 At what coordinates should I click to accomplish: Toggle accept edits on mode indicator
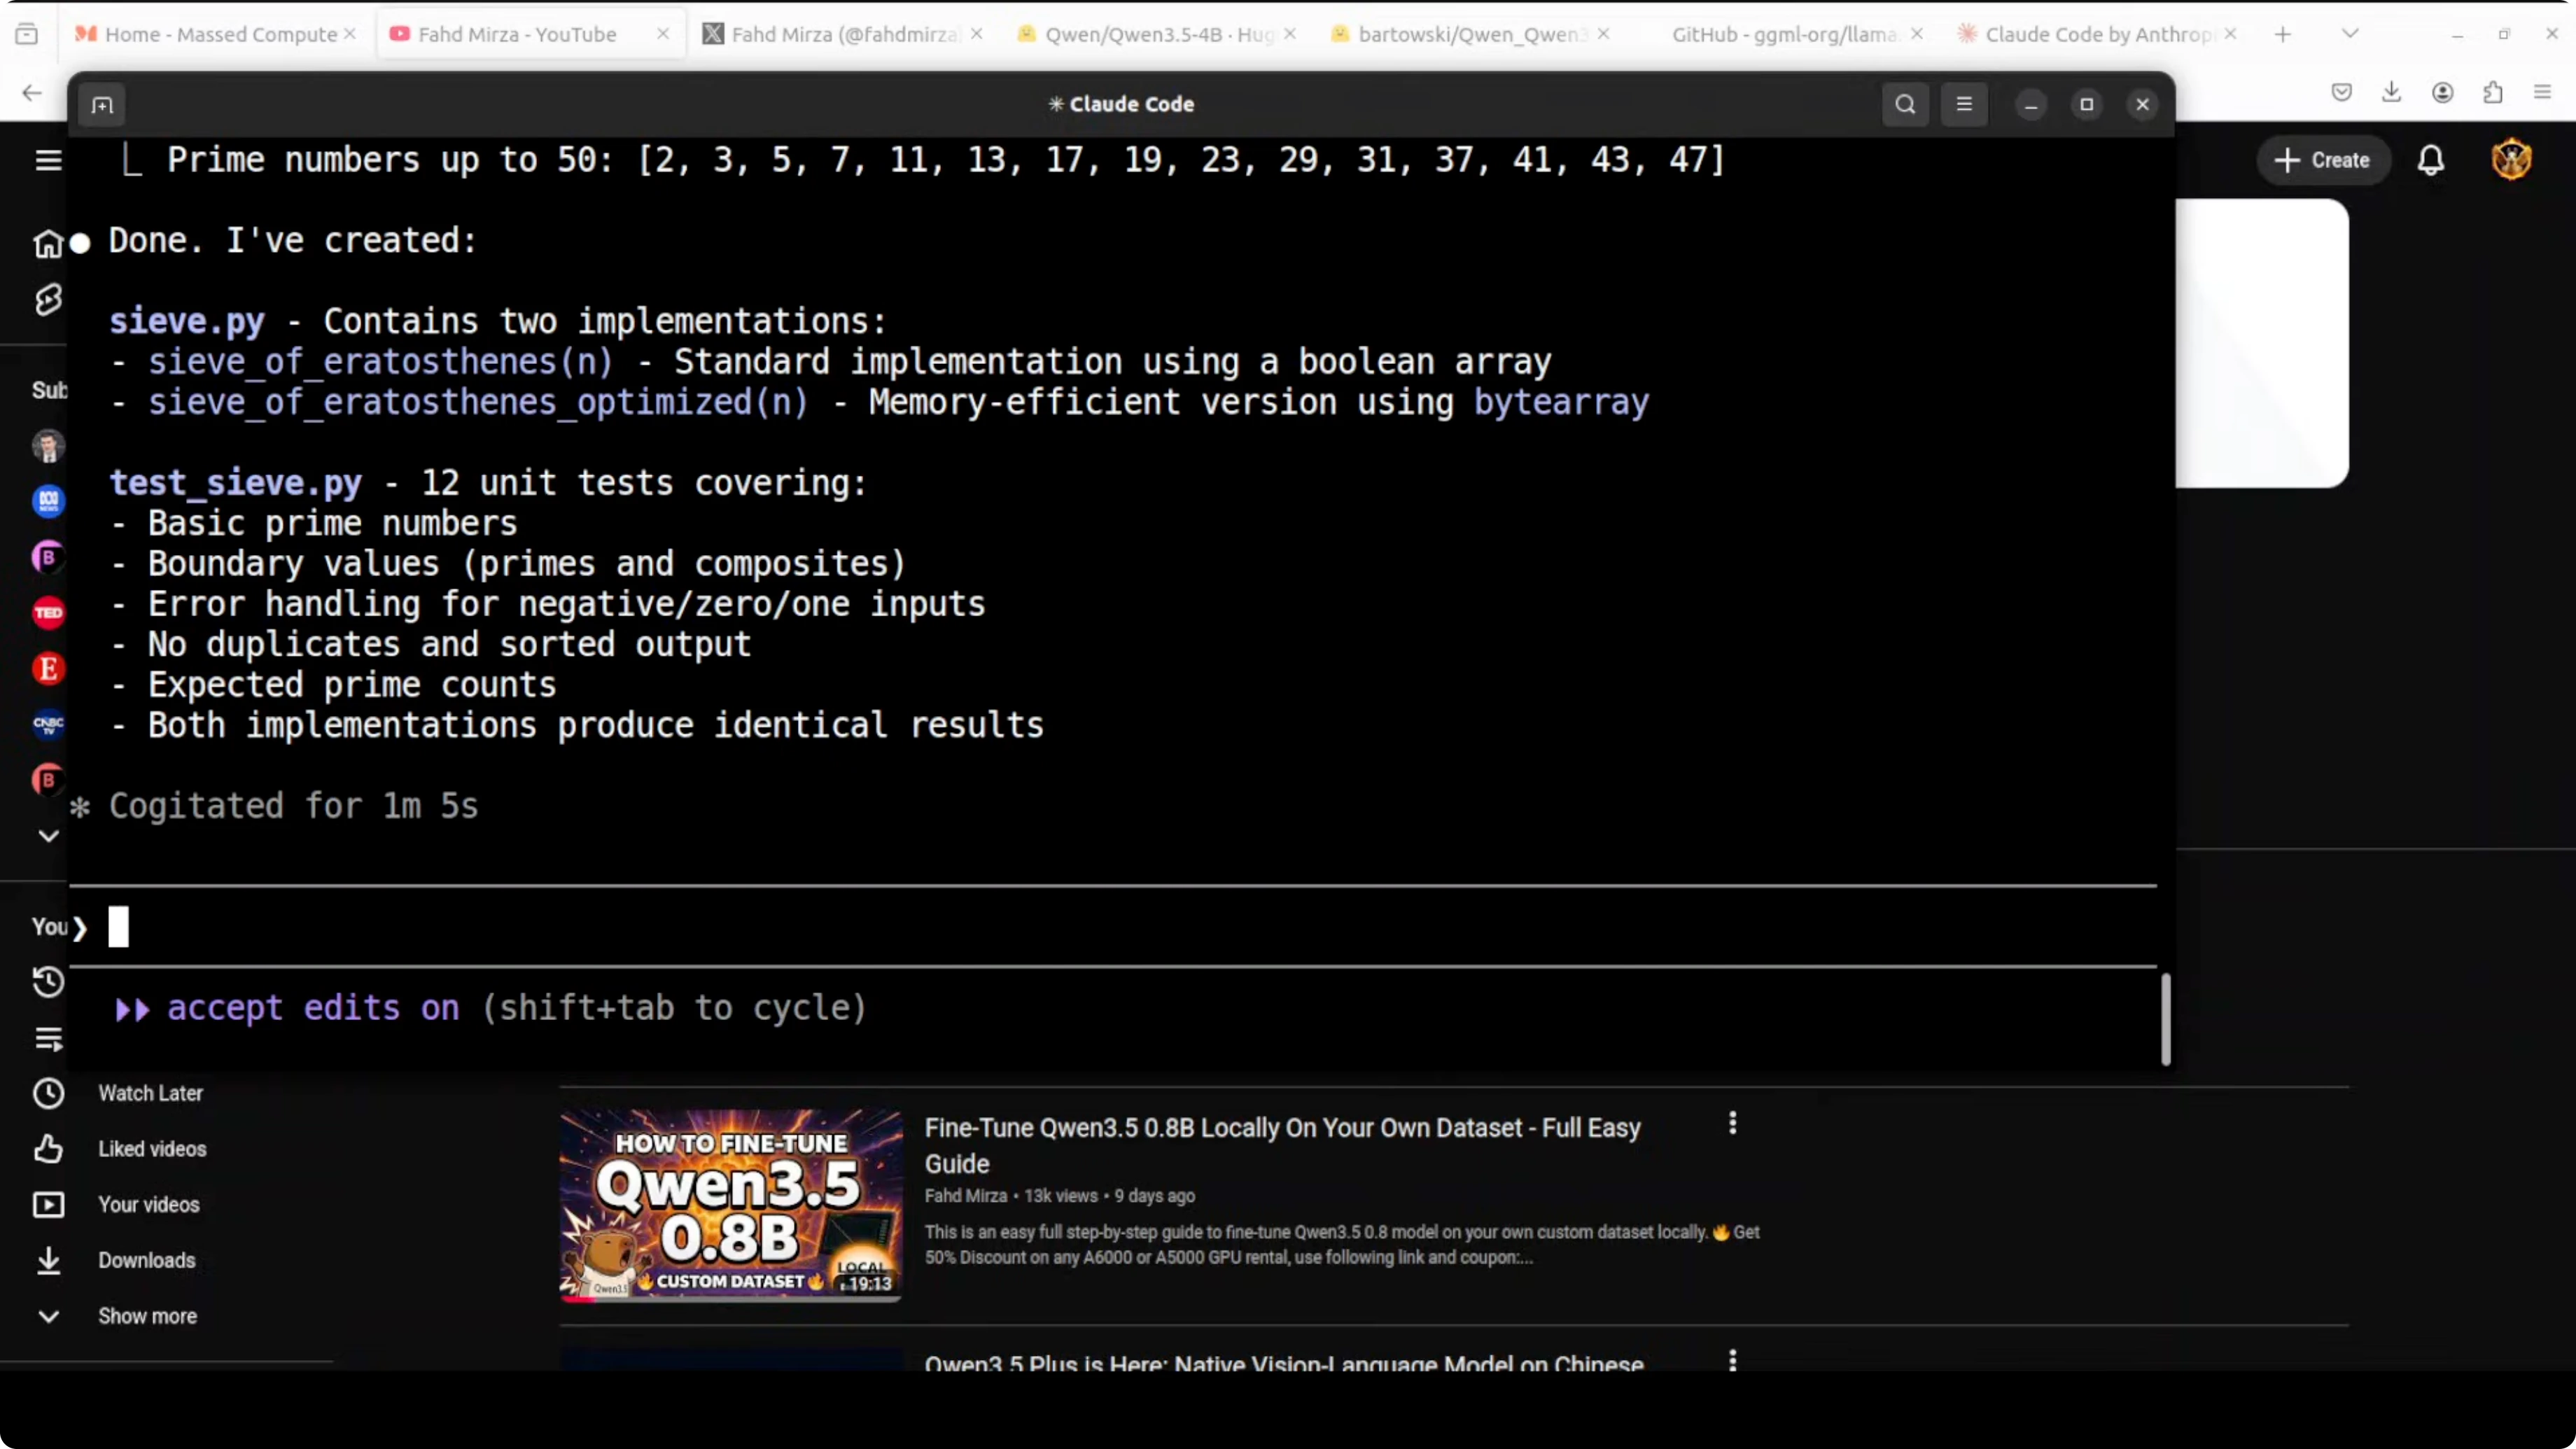tap(313, 1008)
